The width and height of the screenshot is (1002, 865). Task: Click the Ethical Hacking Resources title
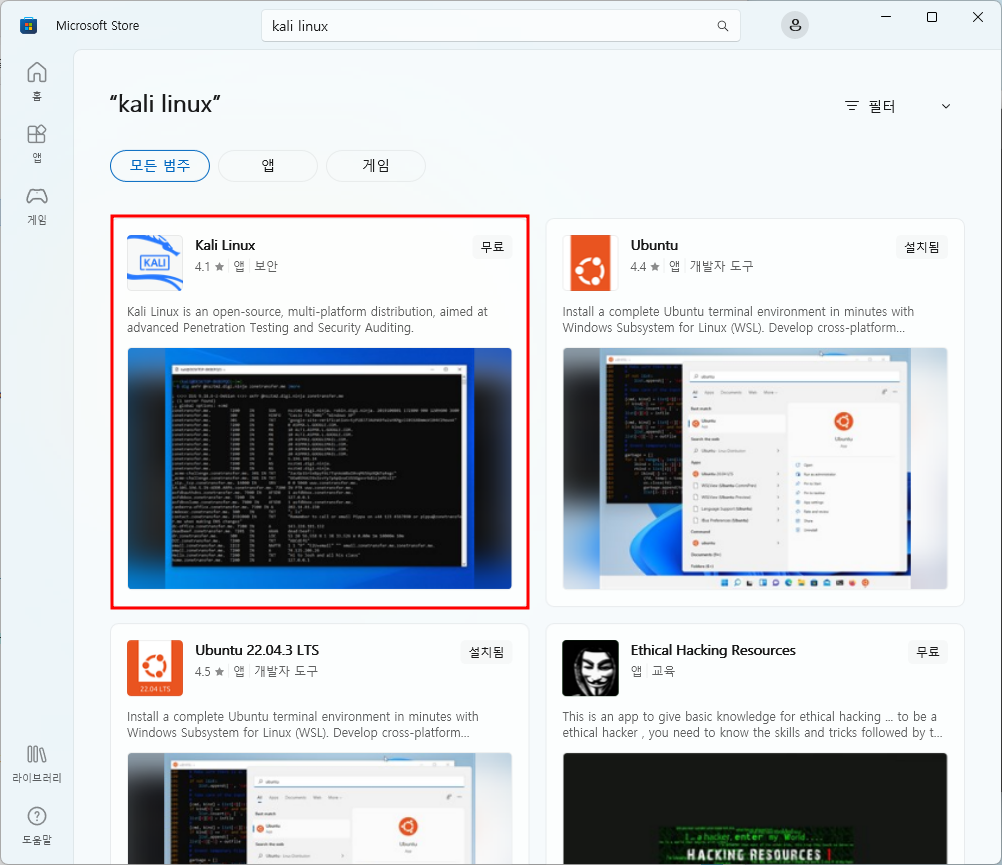pos(713,650)
